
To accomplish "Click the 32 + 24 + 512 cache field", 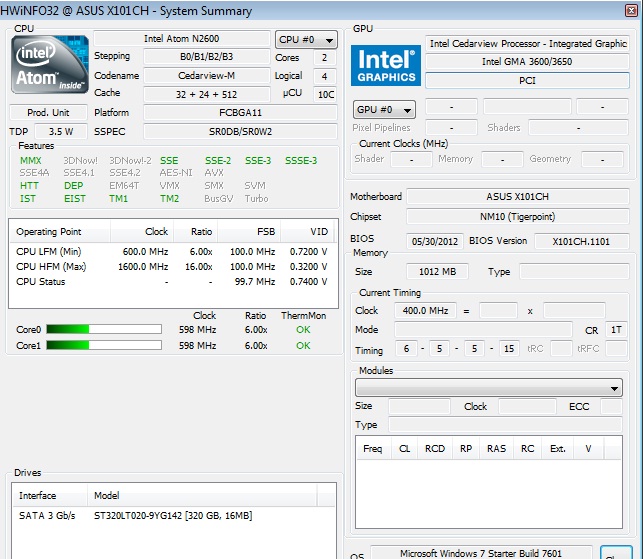I will tap(207, 94).
